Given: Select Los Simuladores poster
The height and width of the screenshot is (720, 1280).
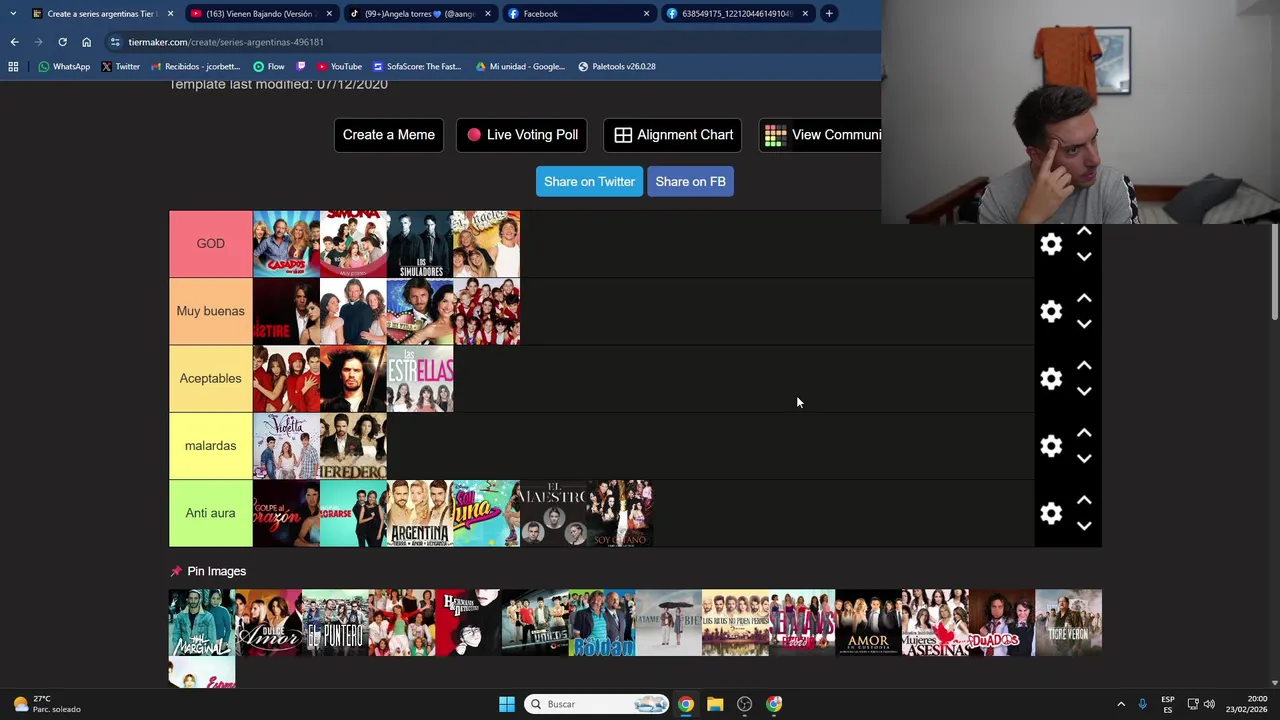Looking at the screenshot, I should tap(420, 244).
